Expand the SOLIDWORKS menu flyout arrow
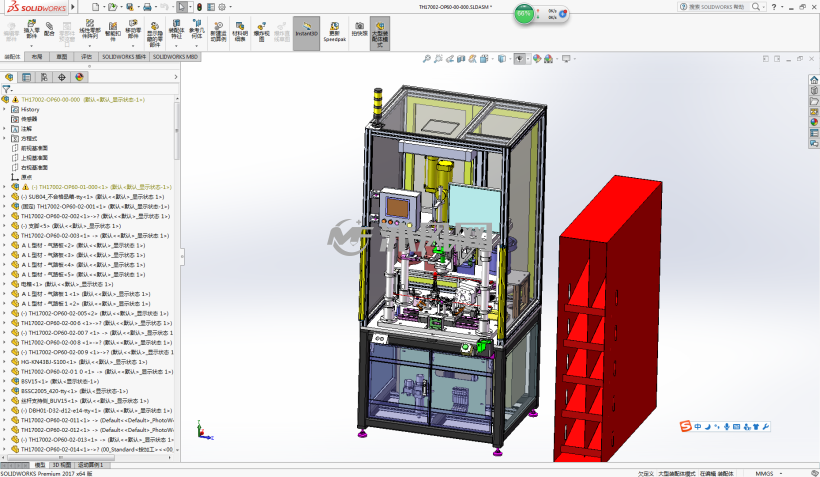 click(x=73, y=7)
